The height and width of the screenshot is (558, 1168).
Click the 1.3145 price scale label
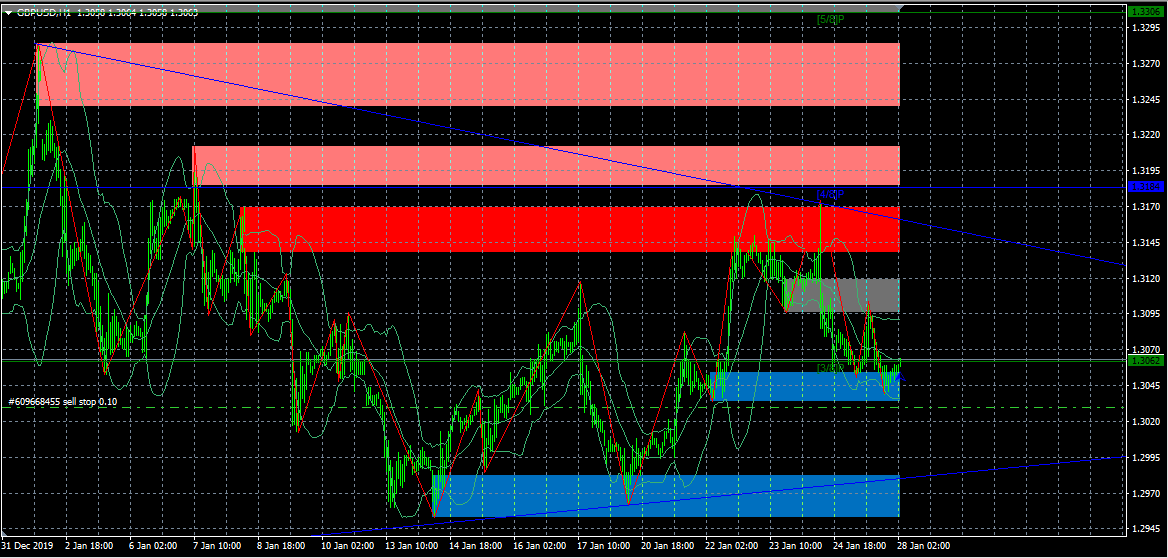coord(1145,243)
